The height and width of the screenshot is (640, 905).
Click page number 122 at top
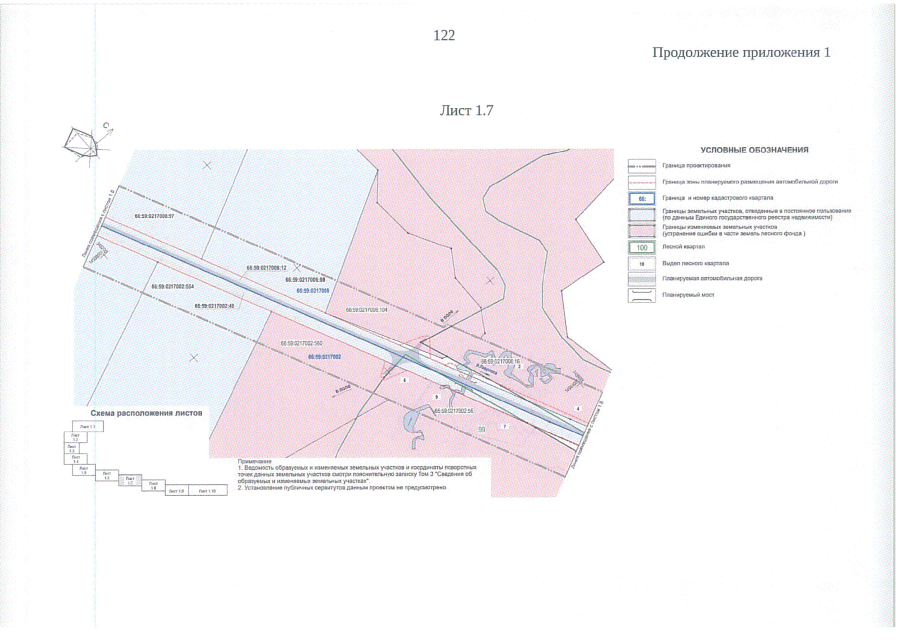coord(444,36)
